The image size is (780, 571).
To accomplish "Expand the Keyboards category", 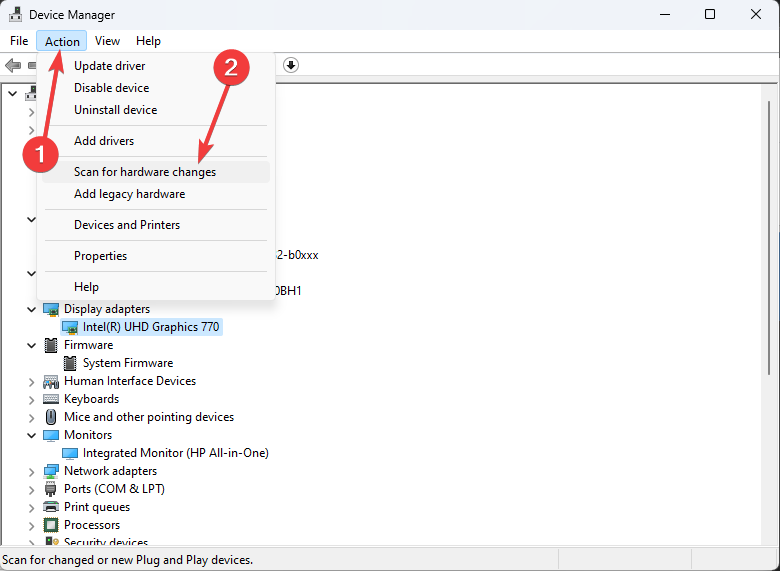I will (x=31, y=399).
